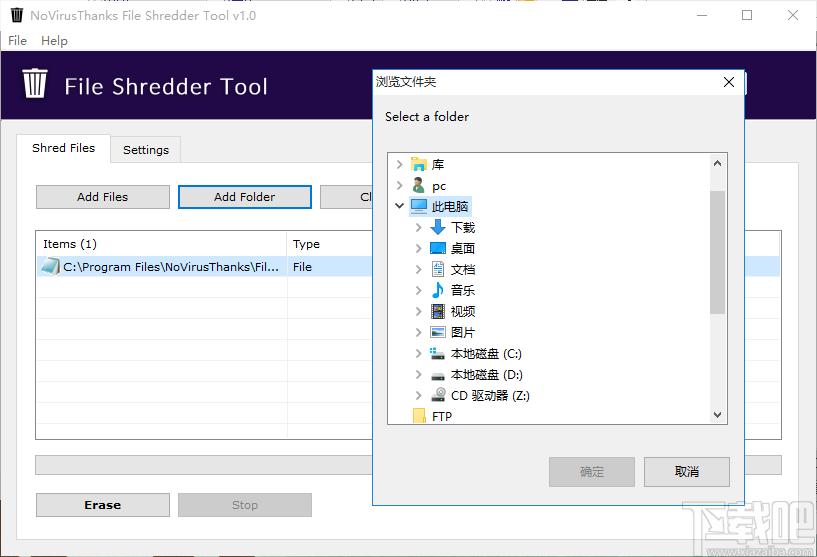This screenshot has width=817, height=557.
Task: Expand the 文档 folder node
Action: (x=418, y=269)
